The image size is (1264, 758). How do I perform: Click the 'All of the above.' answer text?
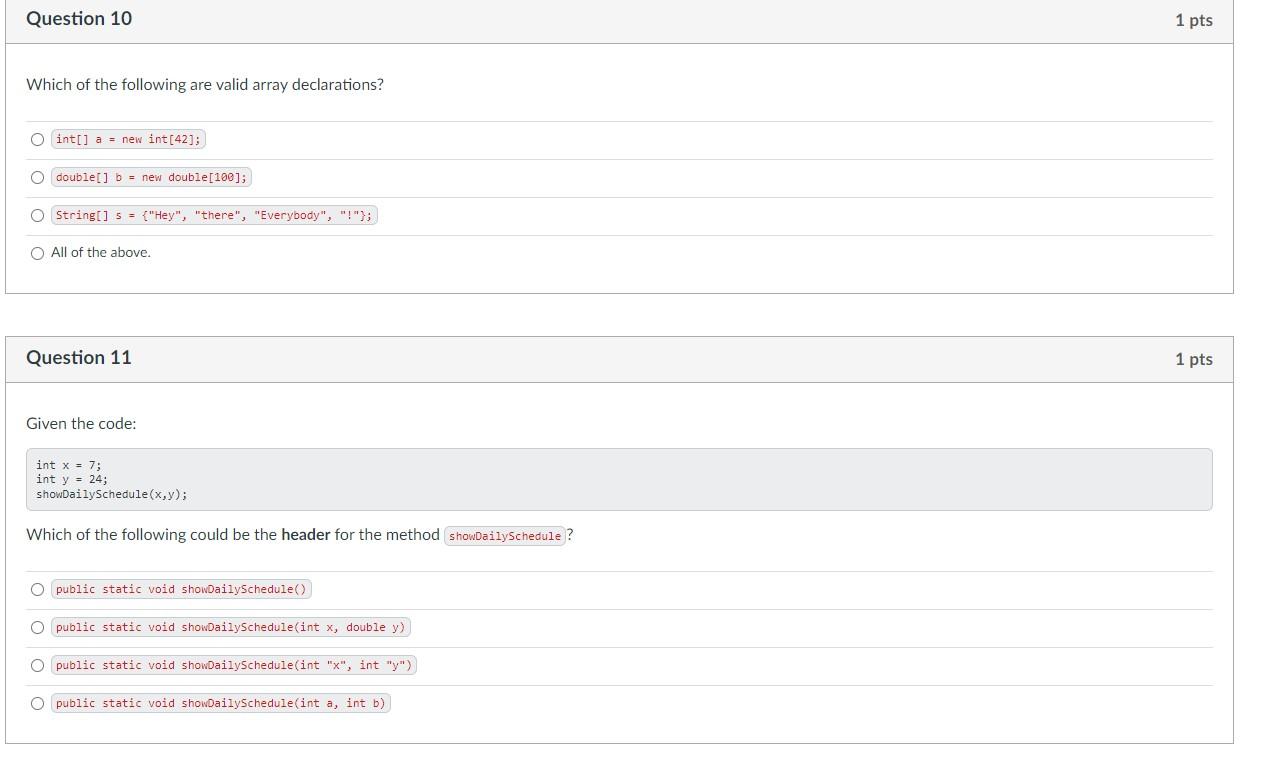pos(101,252)
